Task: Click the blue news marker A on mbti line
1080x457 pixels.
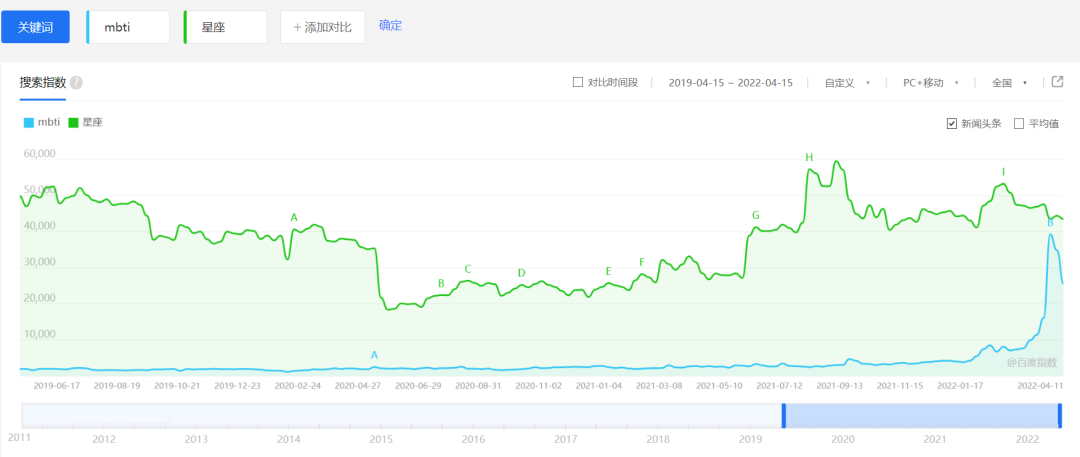Action: pyautogui.click(x=374, y=355)
